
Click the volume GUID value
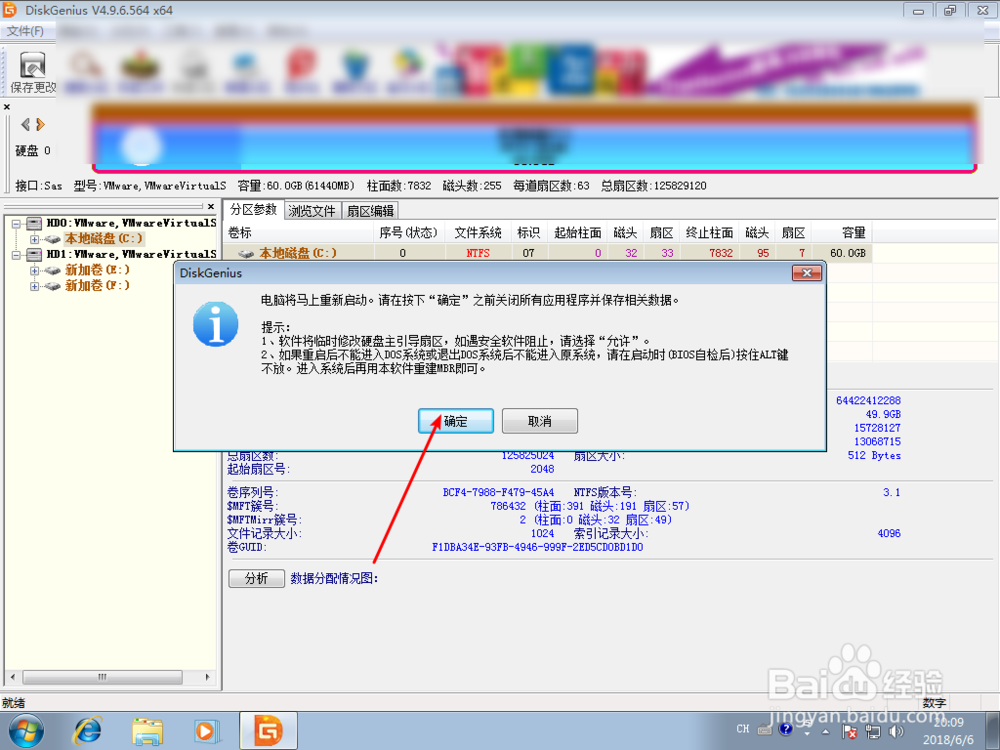[537, 547]
